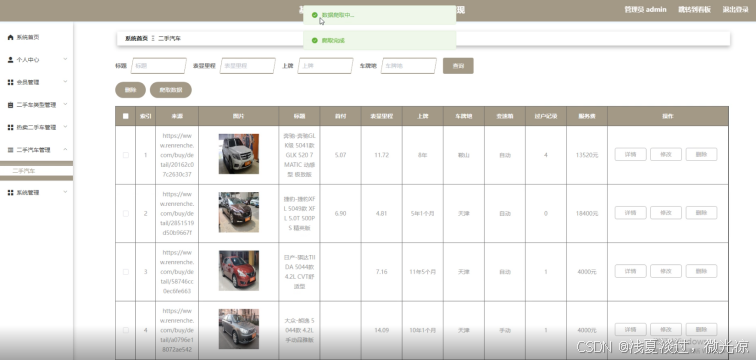Click the 爬取数据 button
756x361 pixels.
click(x=171, y=90)
